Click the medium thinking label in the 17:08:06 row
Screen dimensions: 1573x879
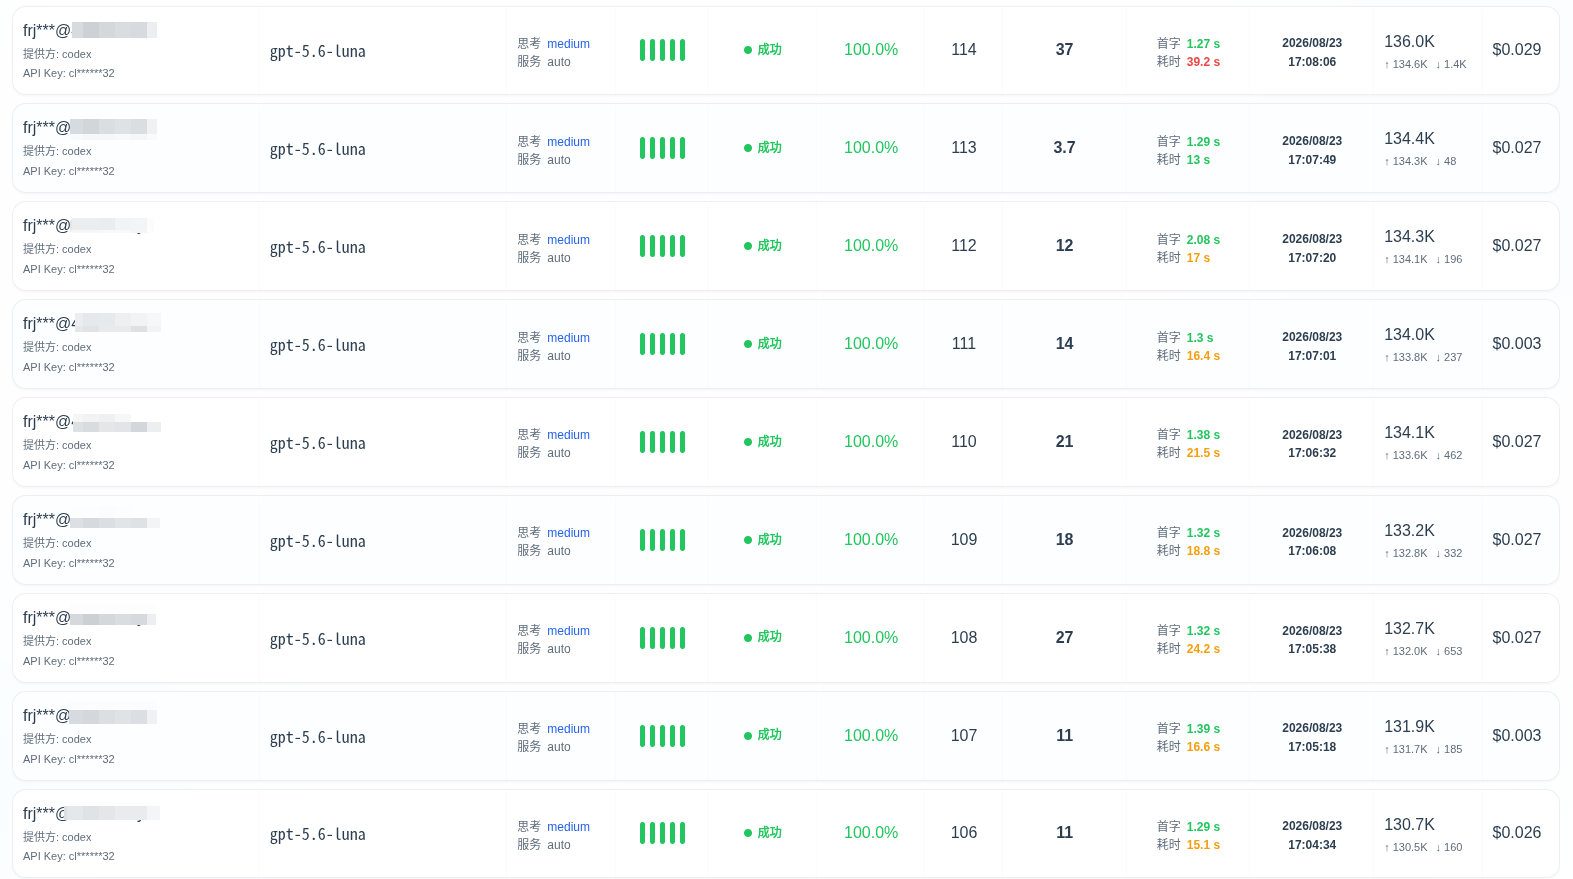[x=568, y=44]
